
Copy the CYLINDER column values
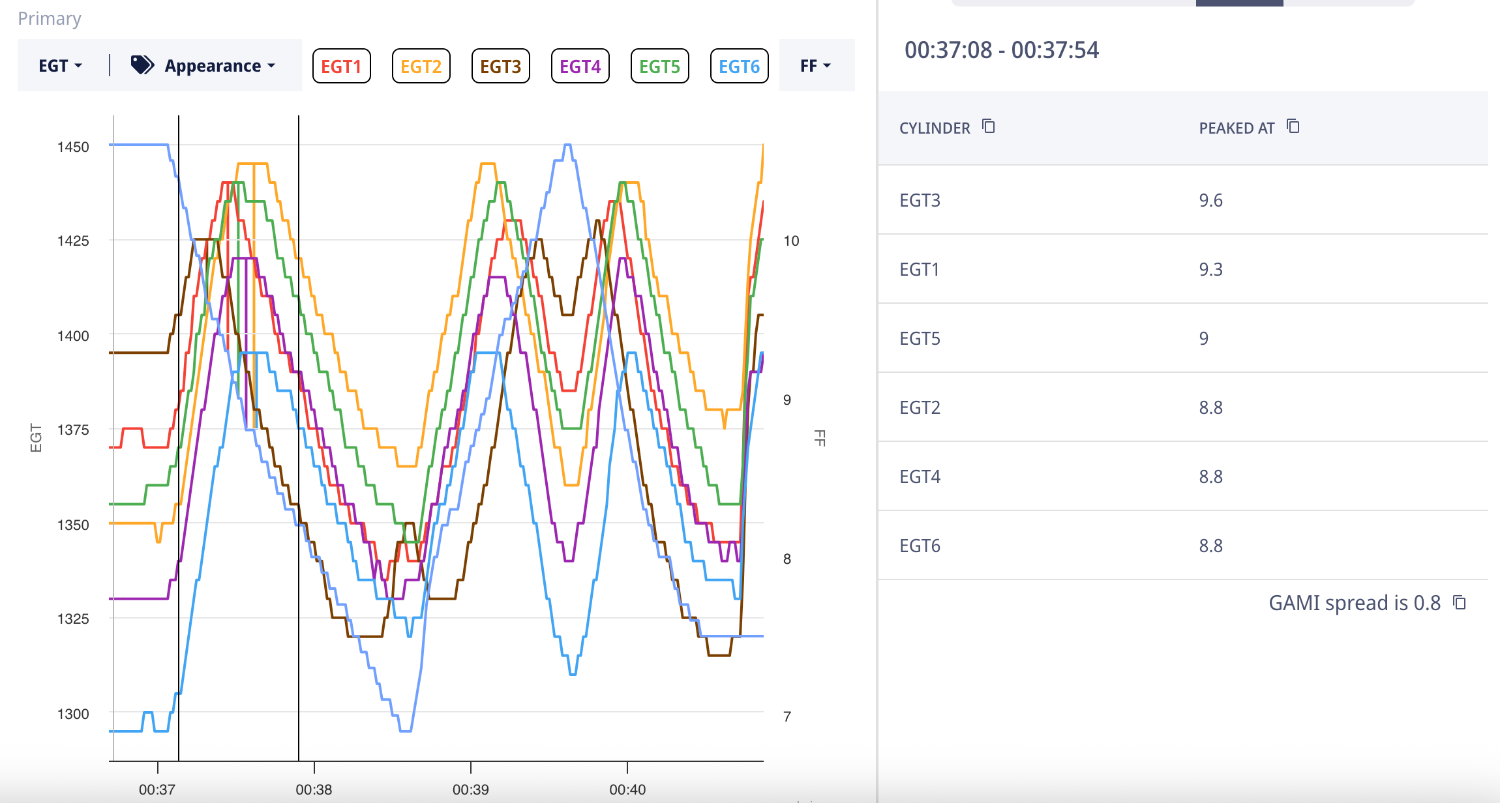point(988,126)
